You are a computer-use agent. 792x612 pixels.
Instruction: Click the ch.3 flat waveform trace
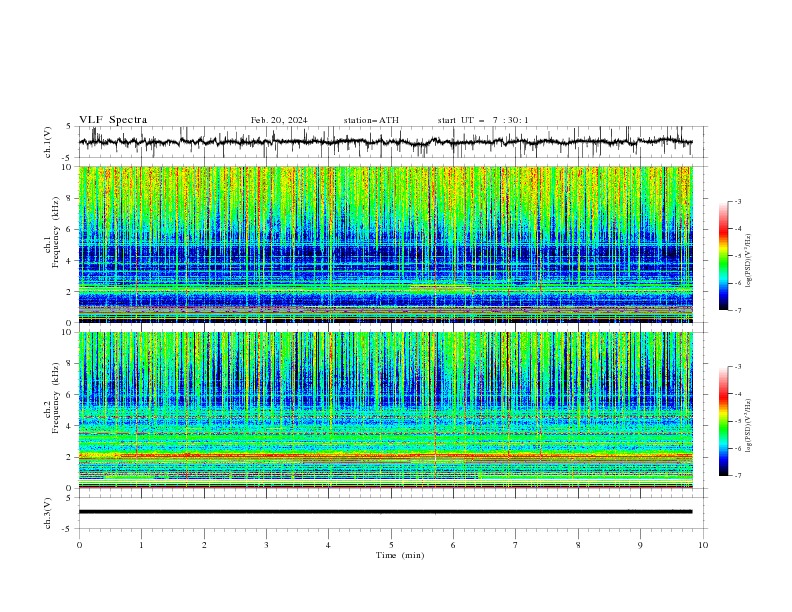pyautogui.click(x=385, y=512)
